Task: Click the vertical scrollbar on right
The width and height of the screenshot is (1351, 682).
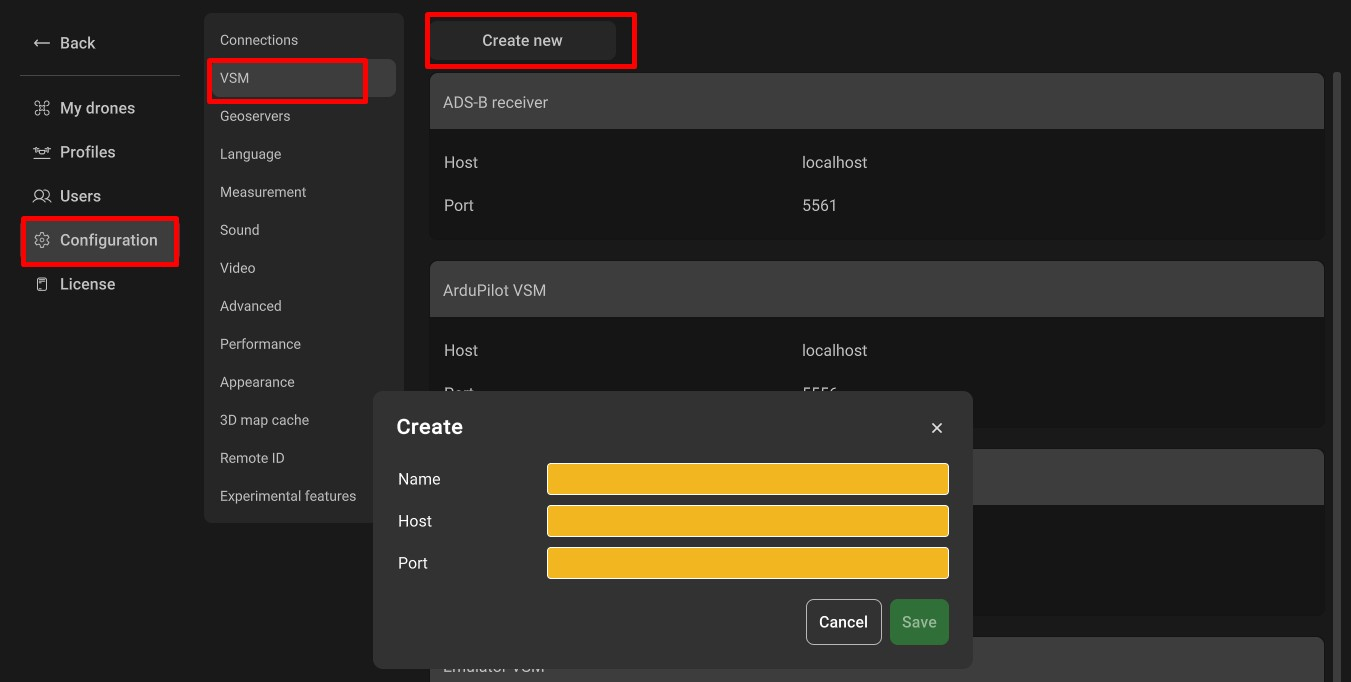Action: (x=1337, y=350)
